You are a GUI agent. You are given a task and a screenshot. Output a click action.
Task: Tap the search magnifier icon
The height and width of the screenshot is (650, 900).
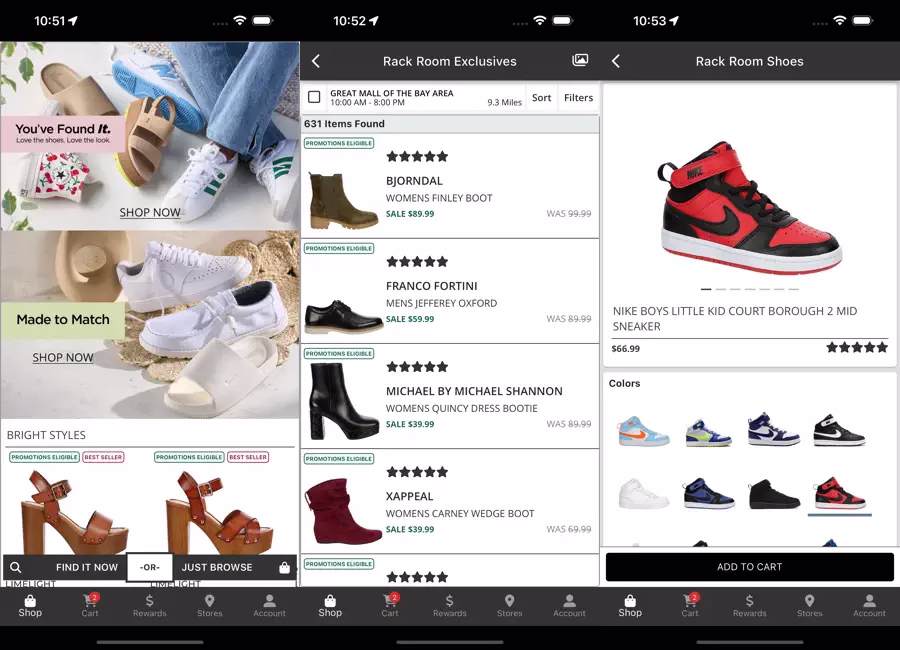point(15,567)
